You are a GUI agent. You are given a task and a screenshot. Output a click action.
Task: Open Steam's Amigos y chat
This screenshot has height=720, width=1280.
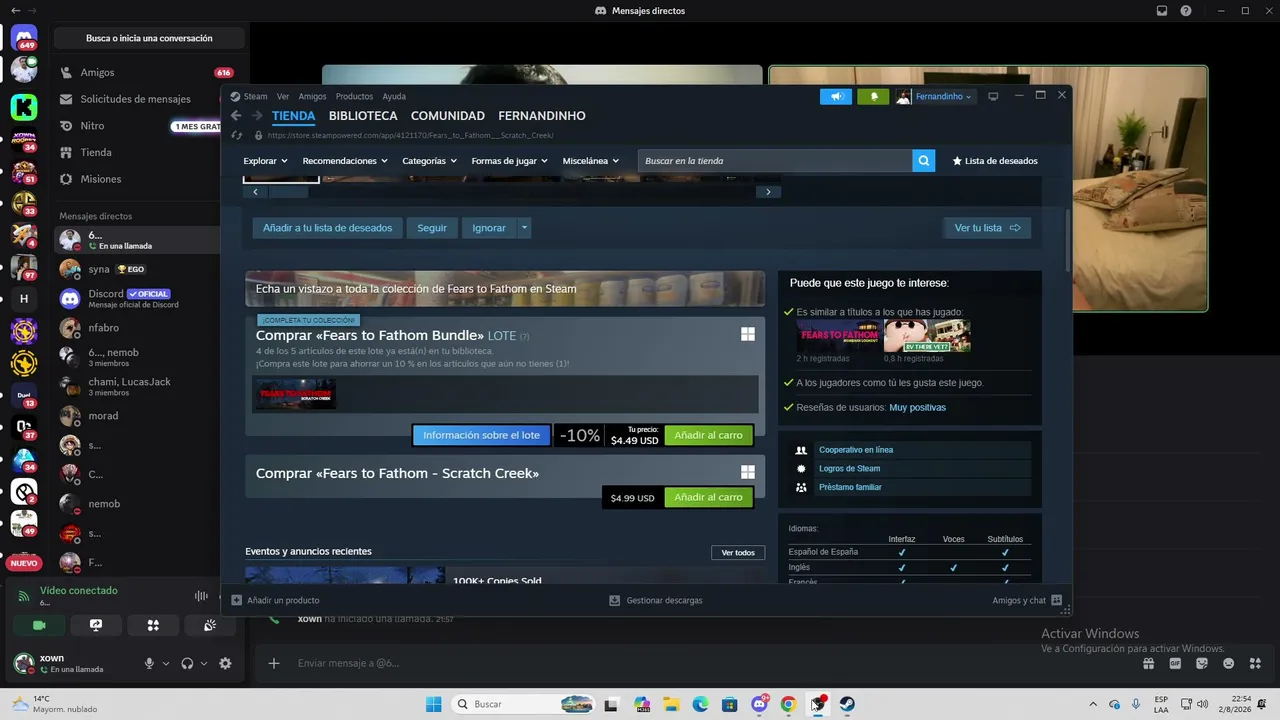tap(1027, 600)
